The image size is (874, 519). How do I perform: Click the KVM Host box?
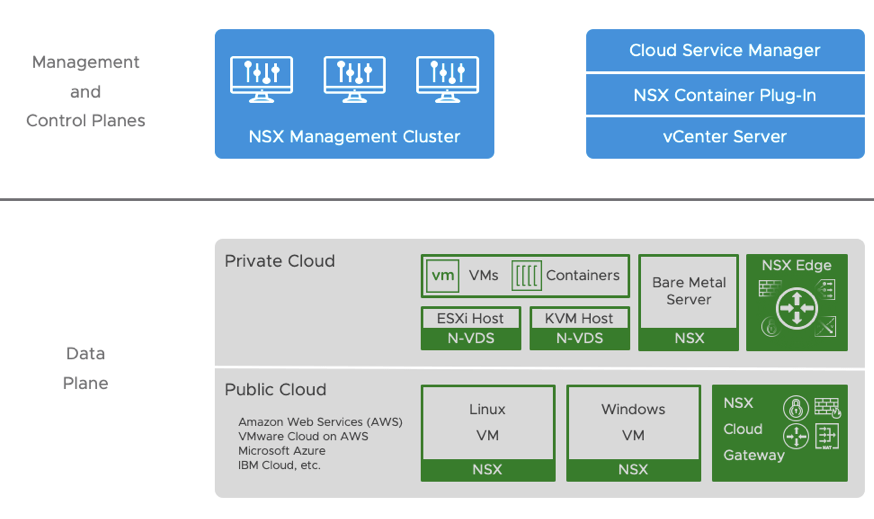579,319
